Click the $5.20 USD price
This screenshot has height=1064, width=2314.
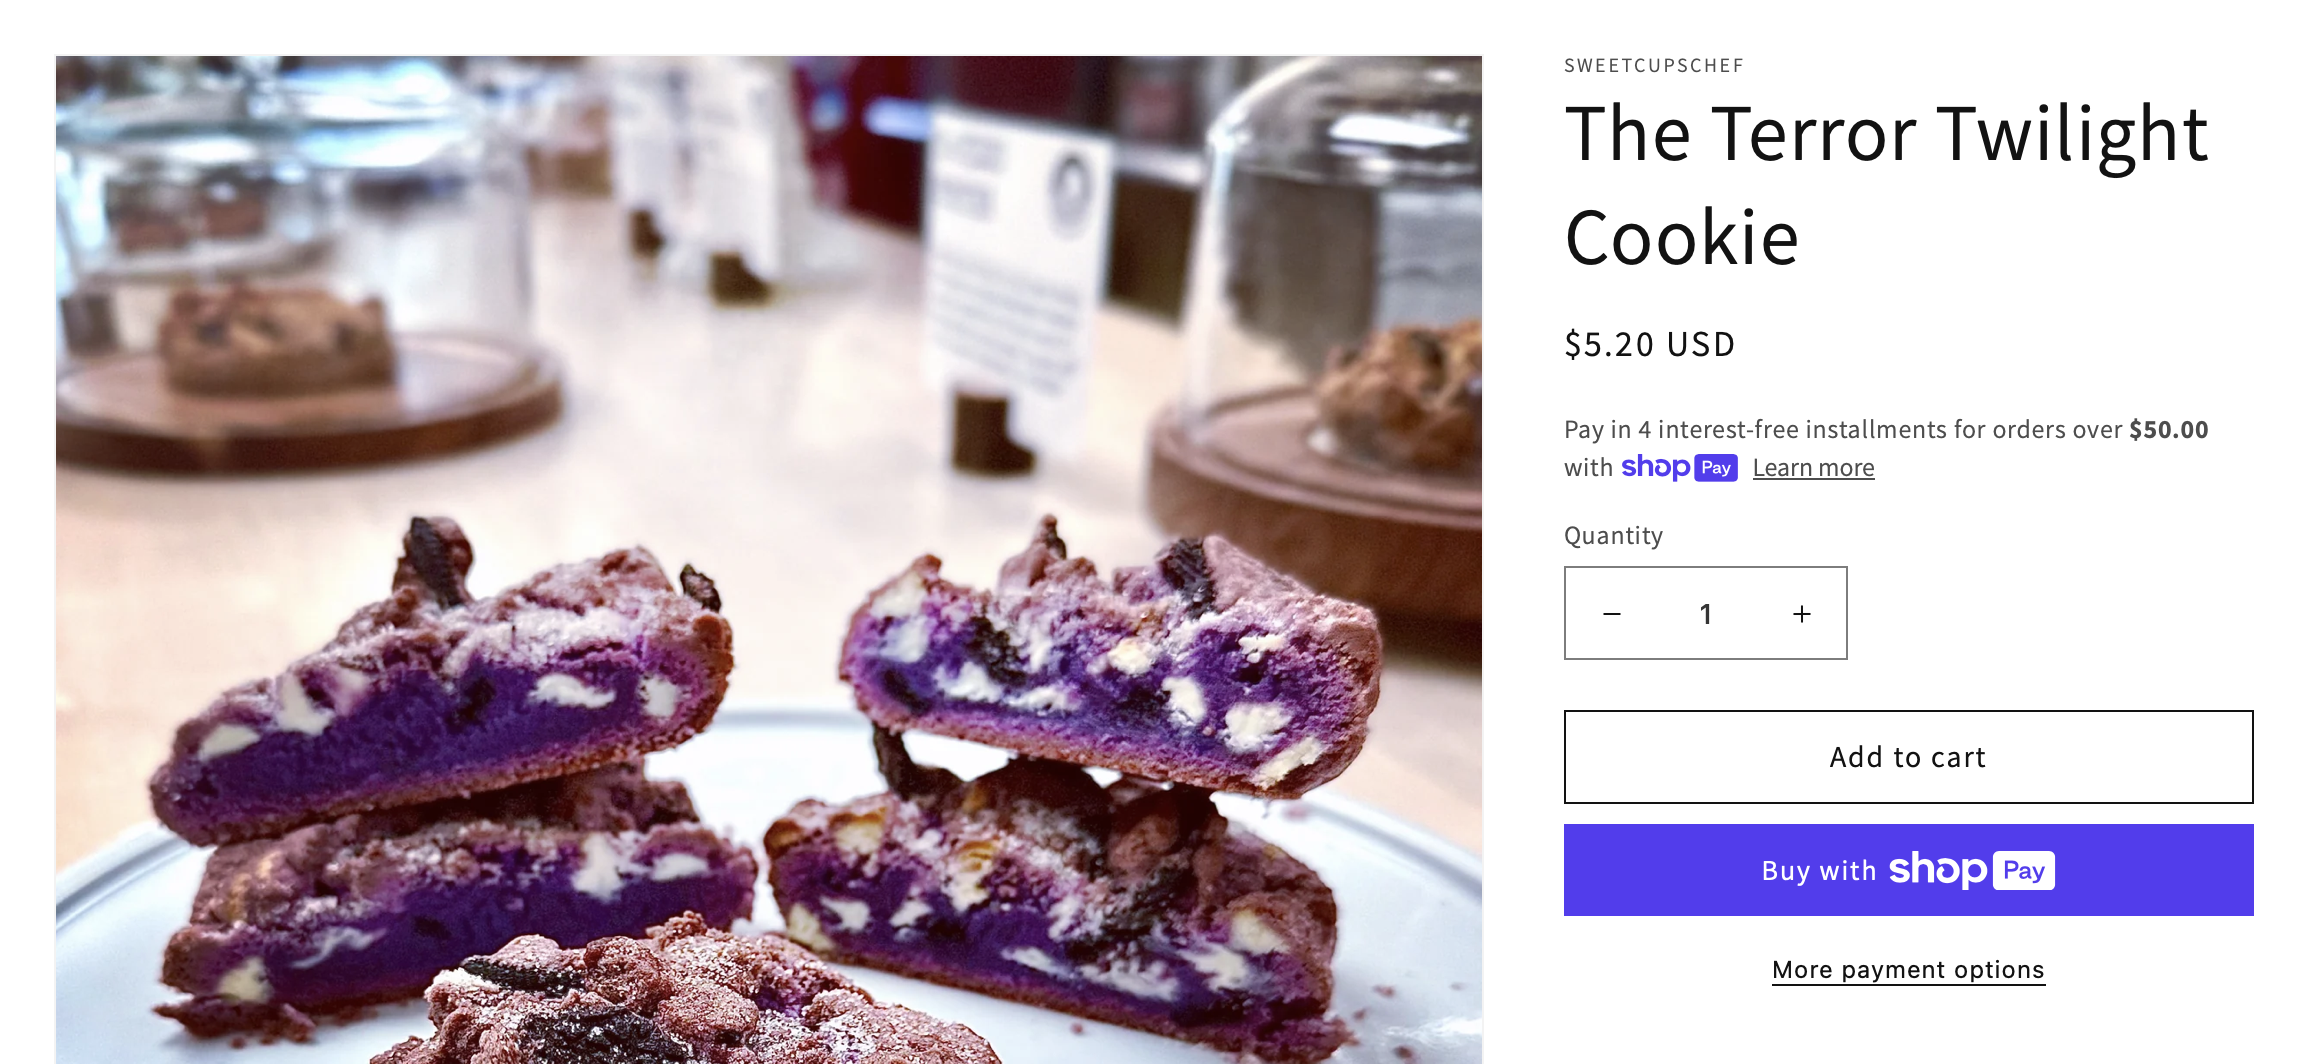pyautogui.click(x=1649, y=345)
